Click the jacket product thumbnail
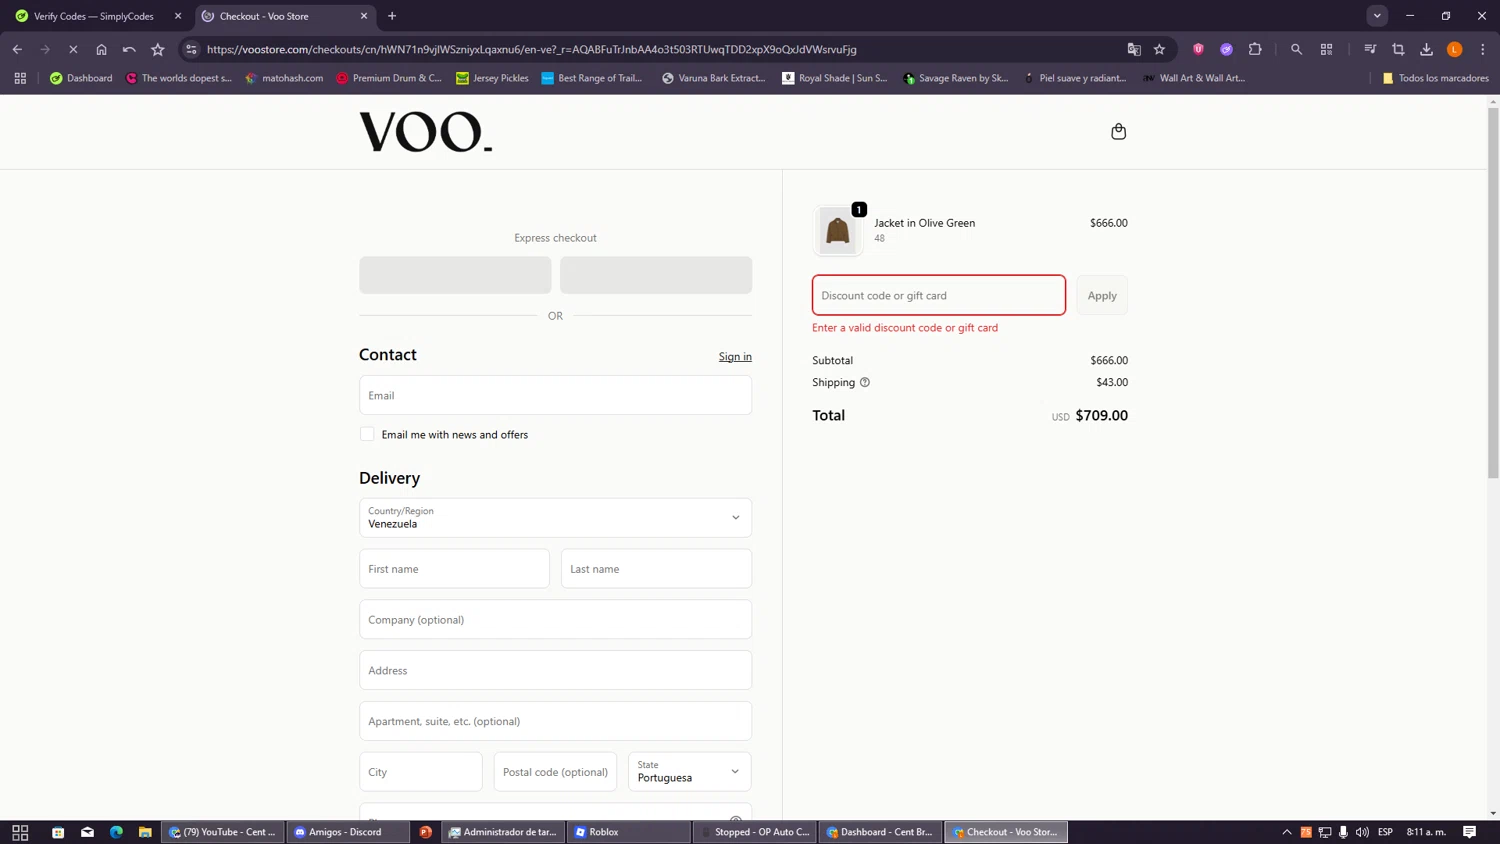Screen dimensions: 1500x844 click(x=838, y=230)
